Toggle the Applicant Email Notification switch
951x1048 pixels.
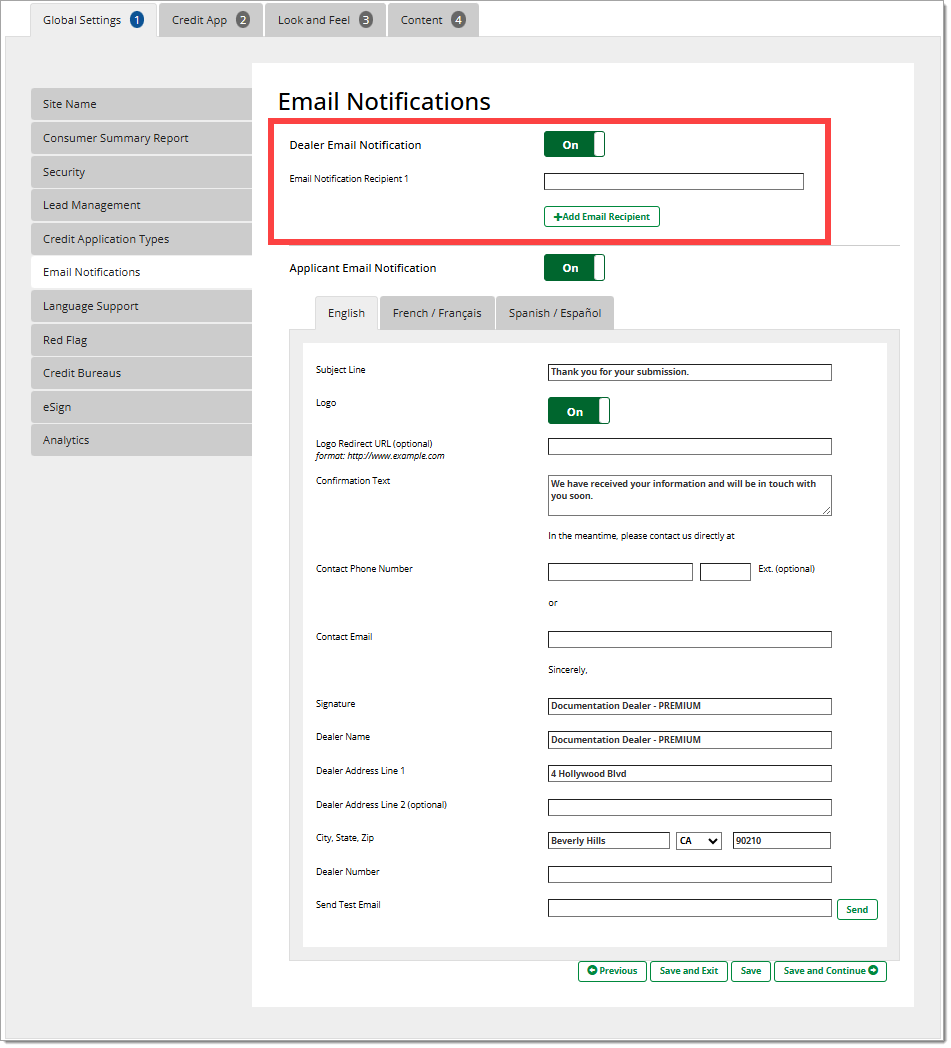(x=574, y=268)
